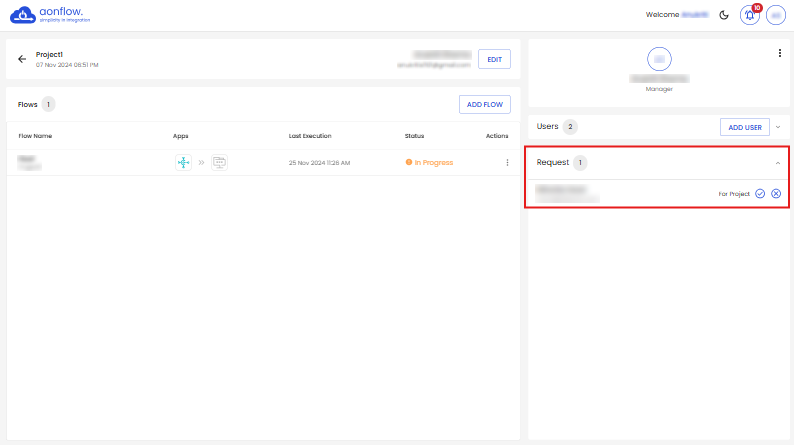The width and height of the screenshot is (794, 445).
Task: Open the flow's Actions three-dot menu
Action: pos(507,162)
